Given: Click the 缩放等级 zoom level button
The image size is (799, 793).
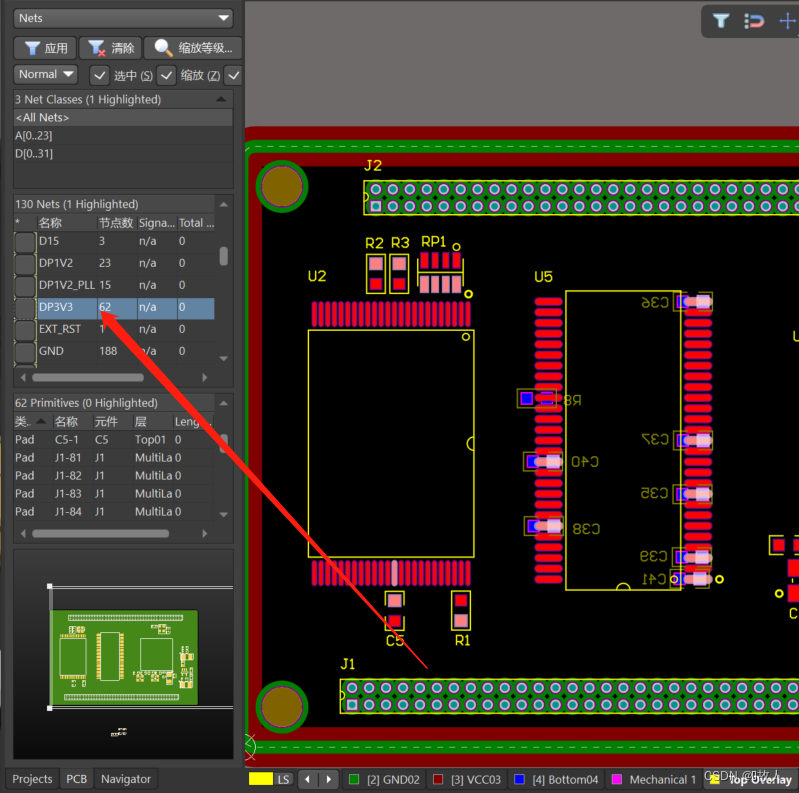Looking at the screenshot, I should pyautogui.click(x=193, y=48).
